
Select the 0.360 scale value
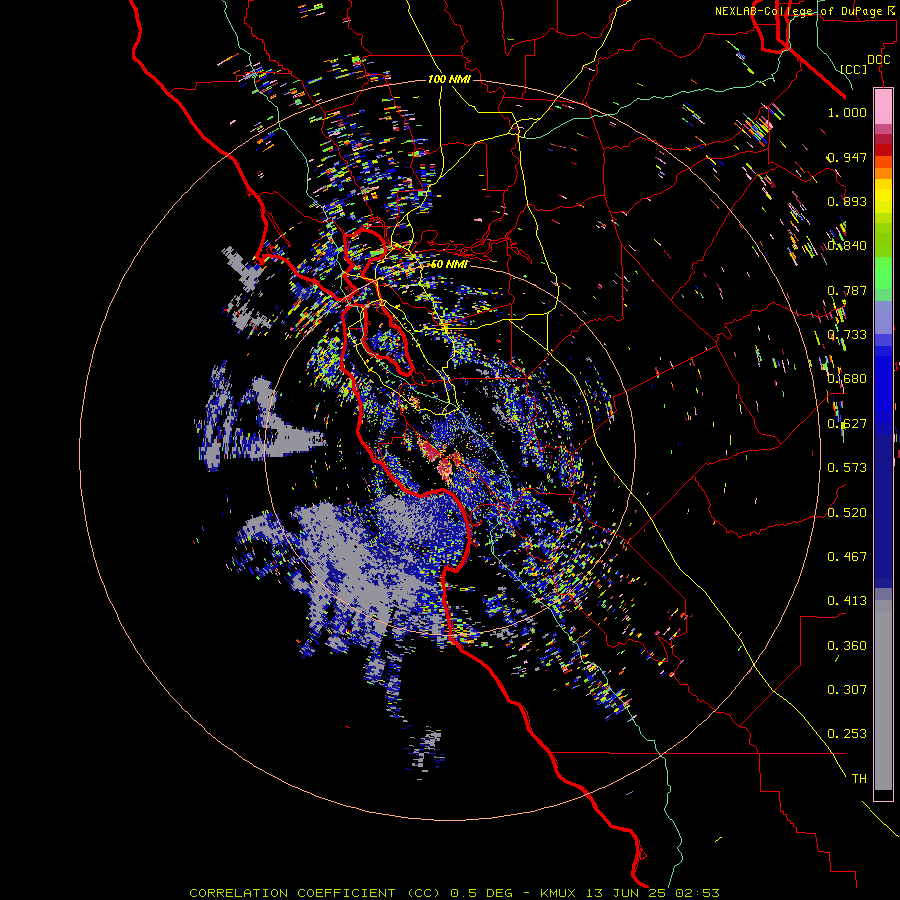pyautogui.click(x=847, y=646)
